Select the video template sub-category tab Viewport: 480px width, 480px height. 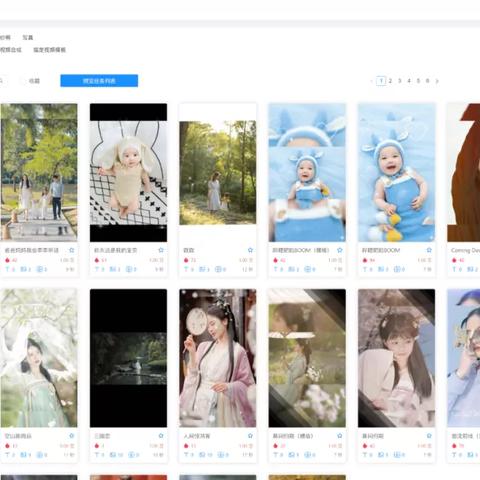[49, 50]
